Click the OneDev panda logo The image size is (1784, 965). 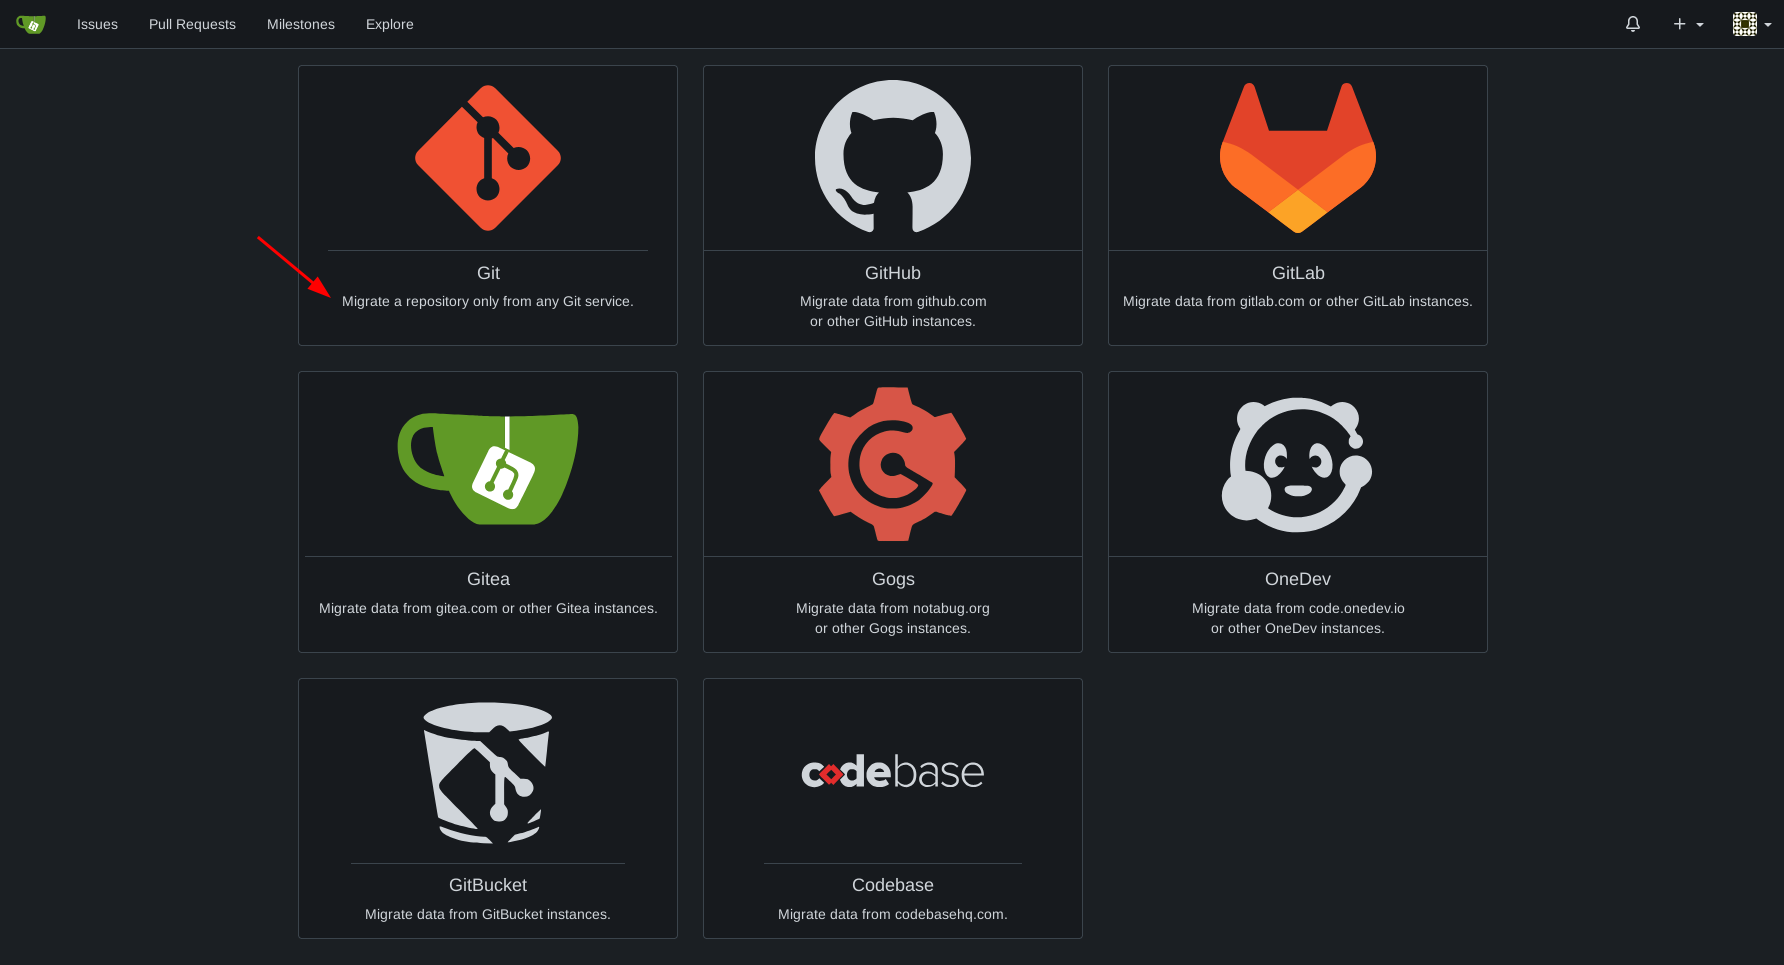(x=1298, y=464)
